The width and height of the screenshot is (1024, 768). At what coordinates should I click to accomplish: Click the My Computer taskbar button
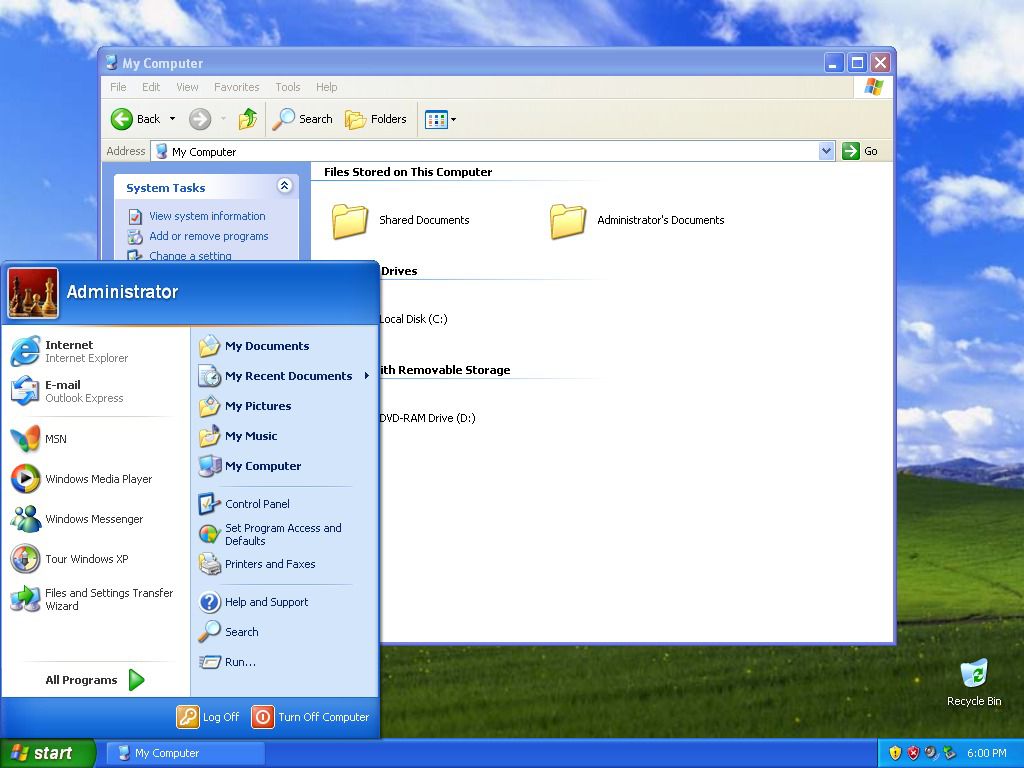[x=184, y=753]
